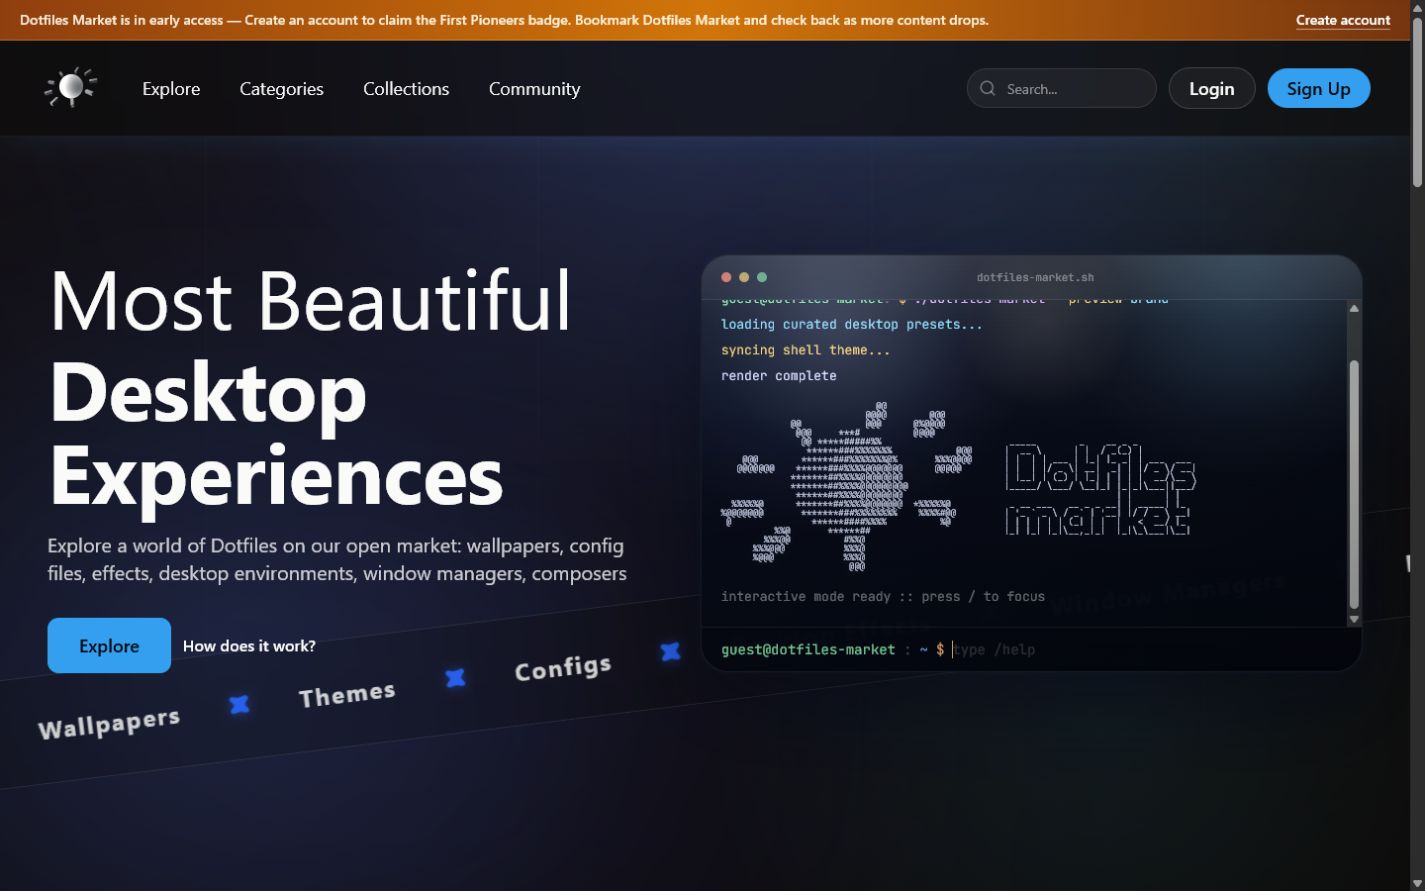1425x891 pixels.
Task: Focus the Search input field
Action: coord(1061,88)
